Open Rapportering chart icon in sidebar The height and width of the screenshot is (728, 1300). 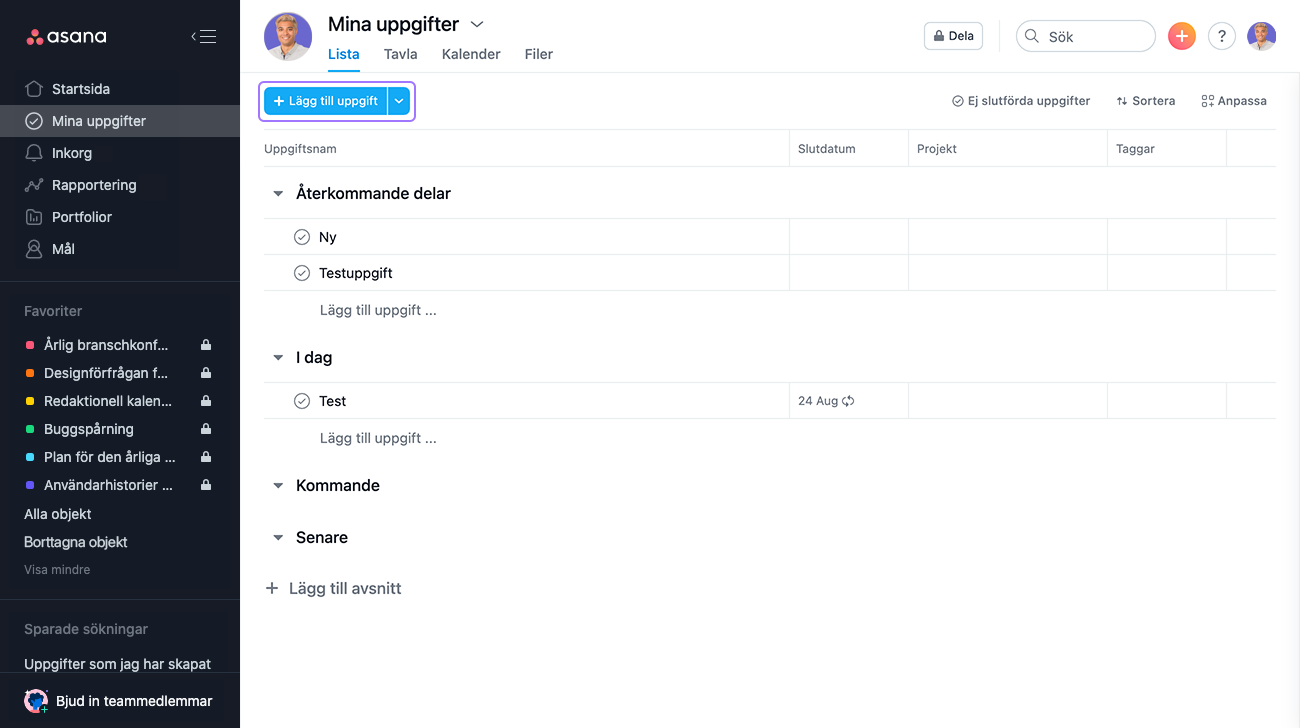pyautogui.click(x=34, y=185)
